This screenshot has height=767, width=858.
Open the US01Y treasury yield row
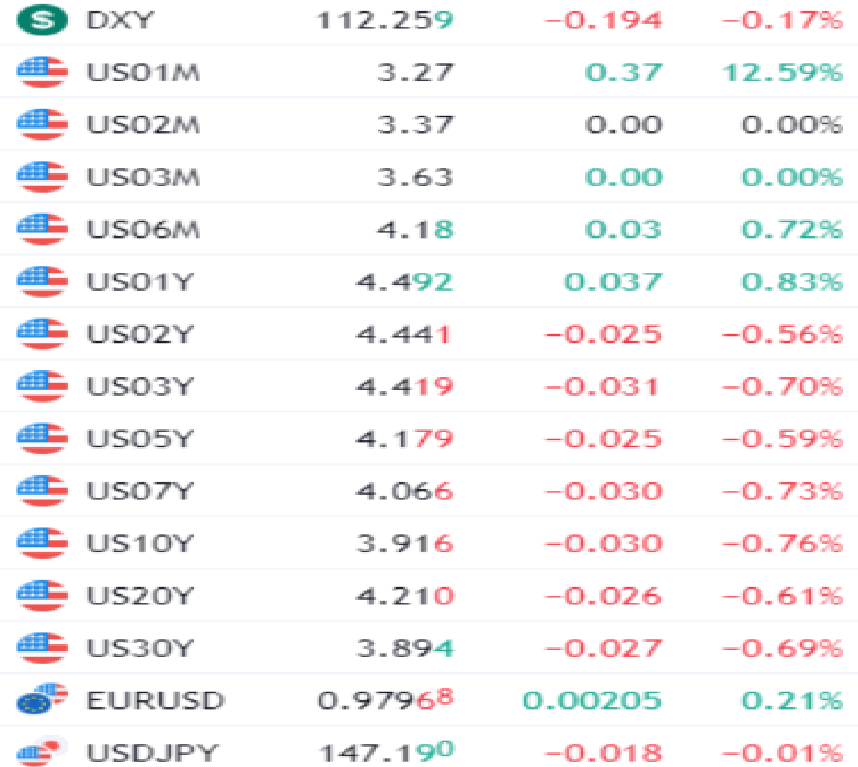tap(429, 282)
